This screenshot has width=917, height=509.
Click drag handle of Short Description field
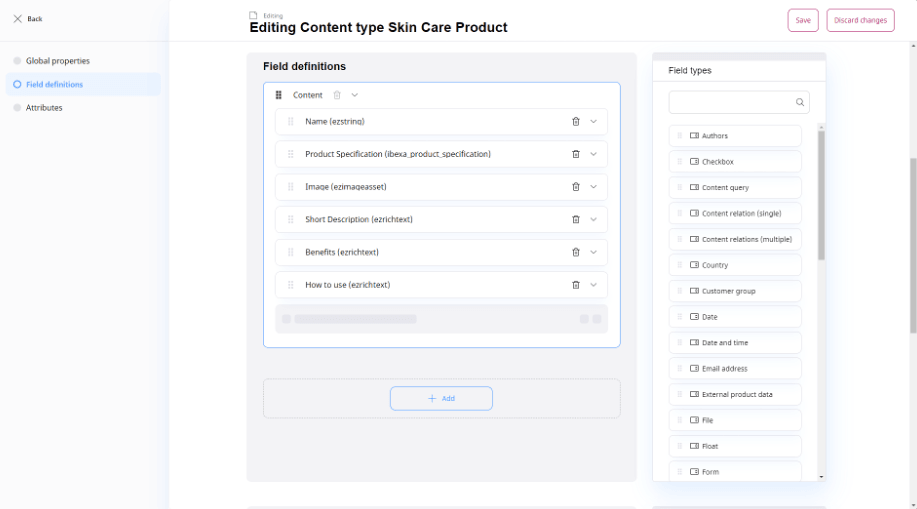pyautogui.click(x=291, y=219)
